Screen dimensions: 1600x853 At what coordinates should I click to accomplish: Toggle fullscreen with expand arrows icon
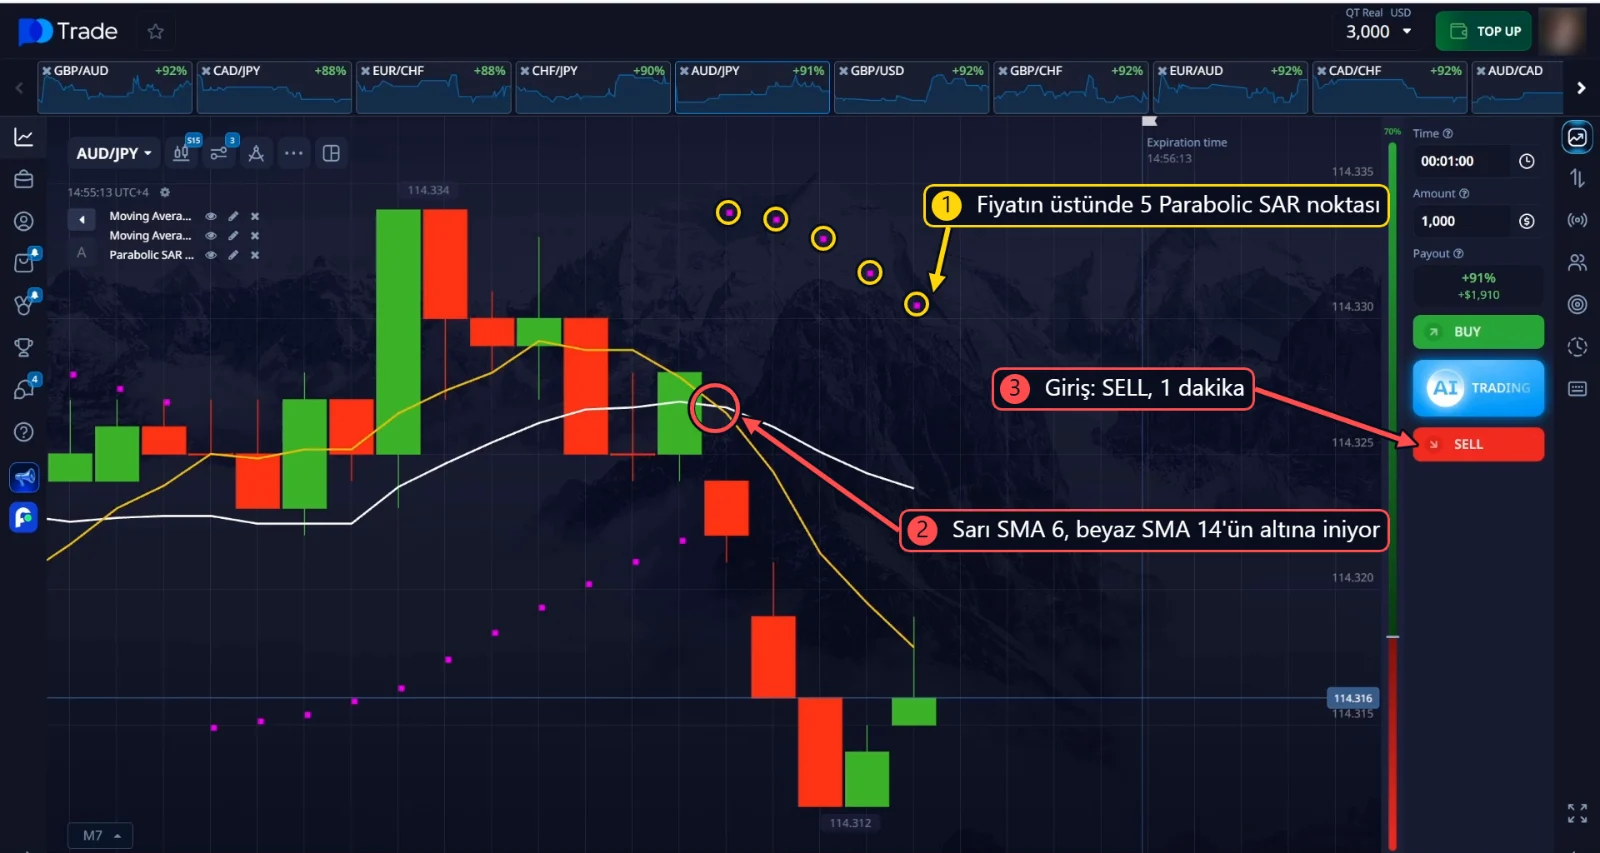click(x=1577, y=813)
